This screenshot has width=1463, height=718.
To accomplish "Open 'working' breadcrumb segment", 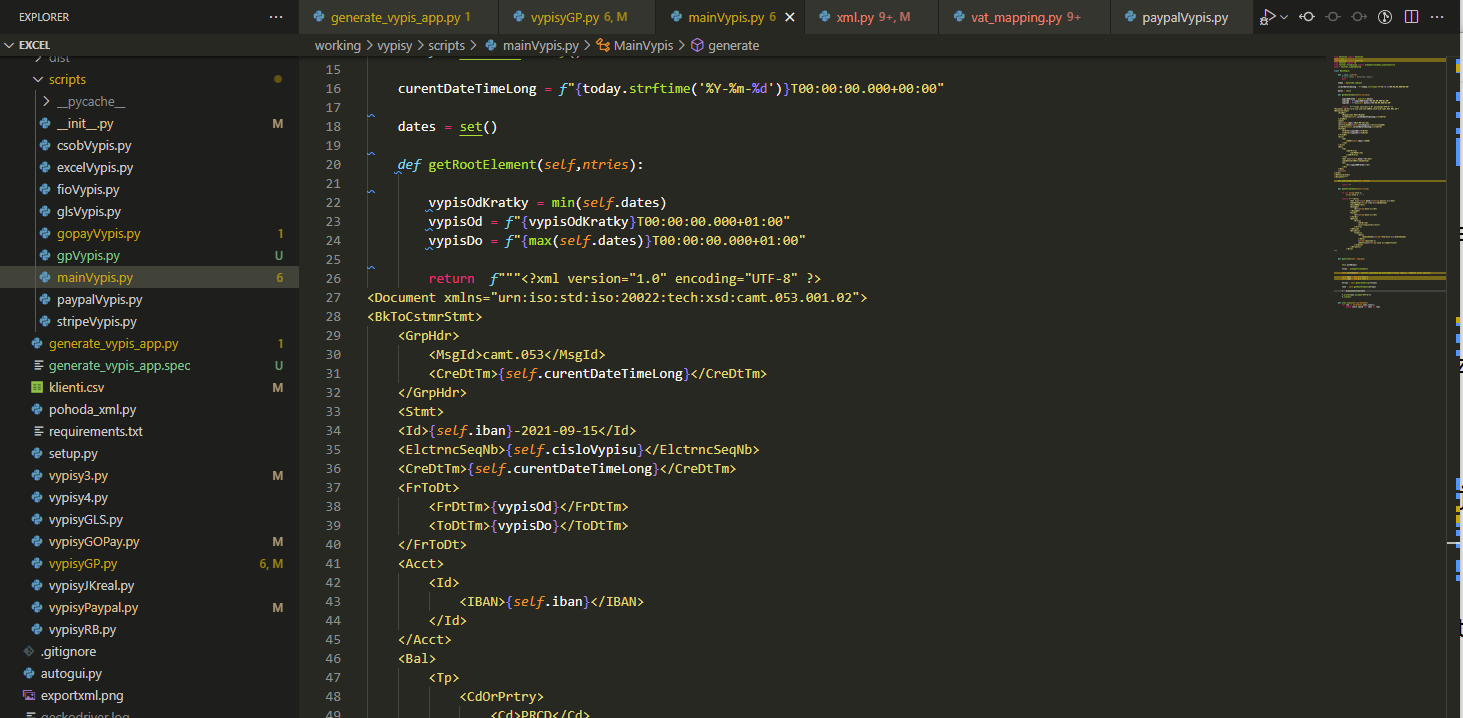I will click(337, 45).
